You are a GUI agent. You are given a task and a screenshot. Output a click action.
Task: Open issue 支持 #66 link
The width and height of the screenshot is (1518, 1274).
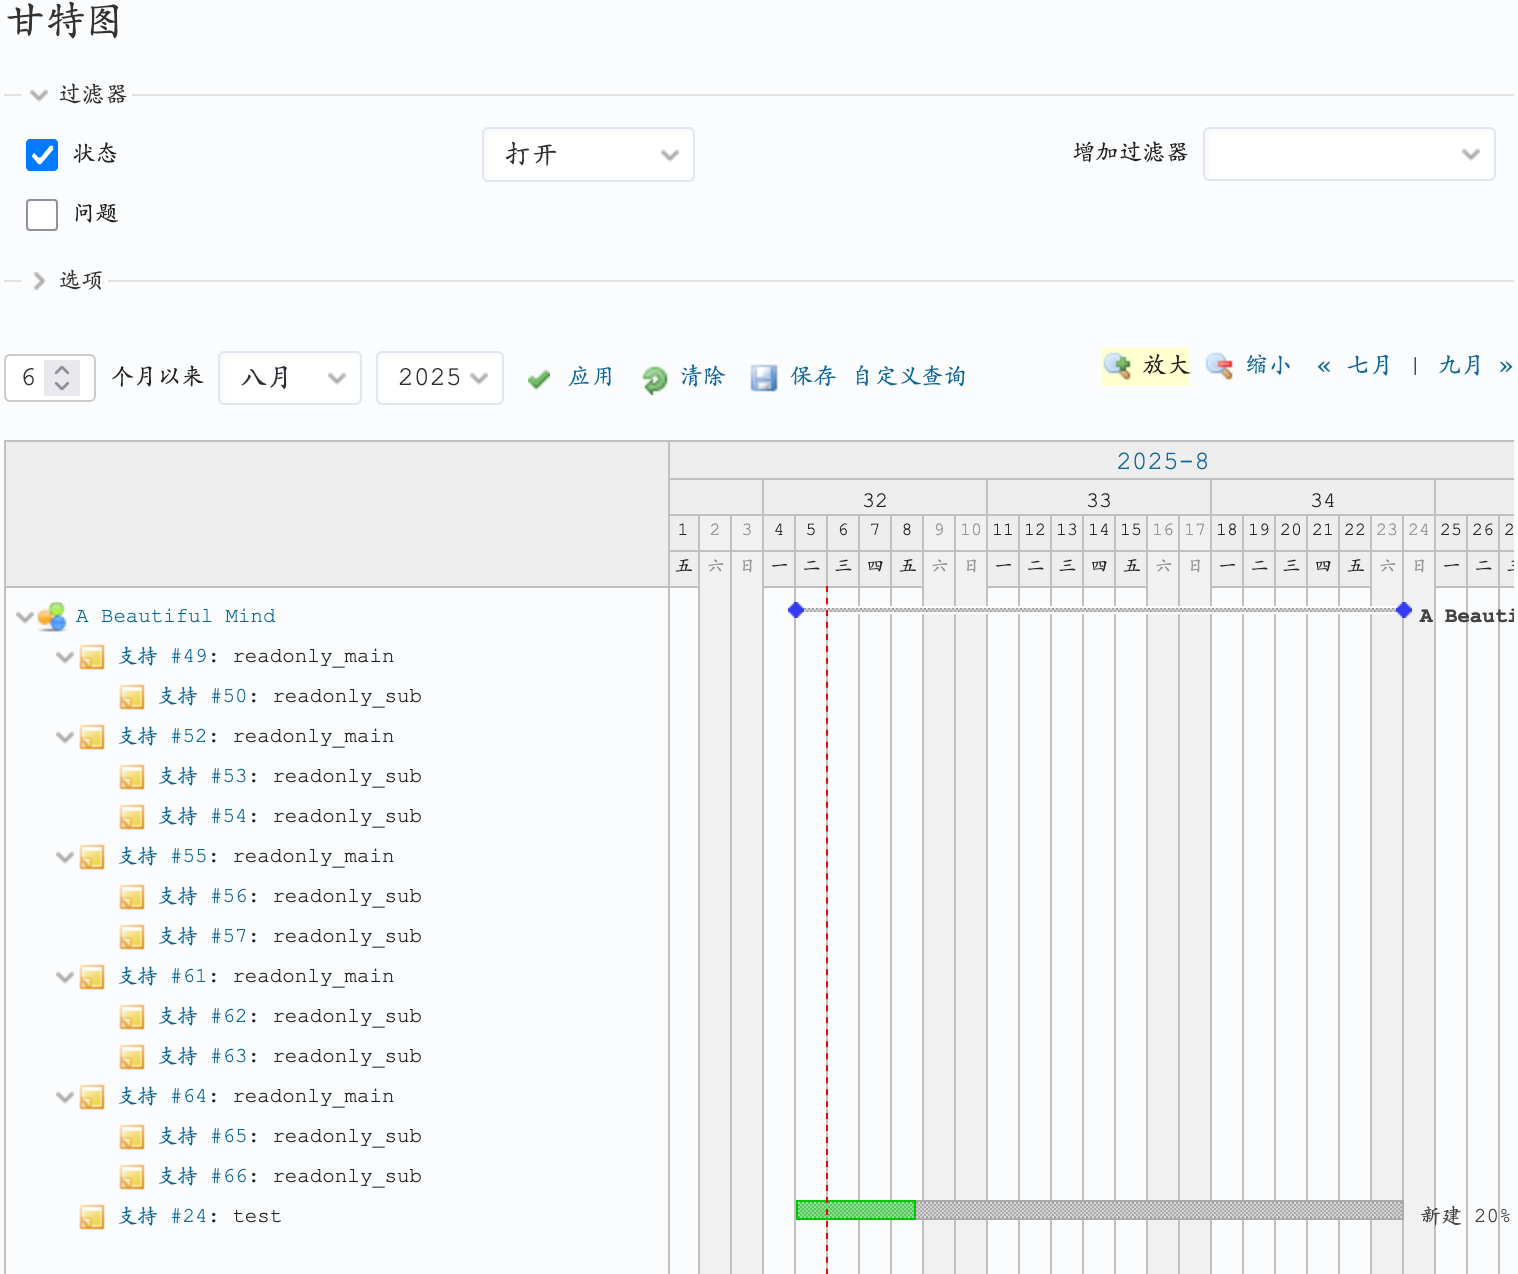click(x=203, y=1176)
